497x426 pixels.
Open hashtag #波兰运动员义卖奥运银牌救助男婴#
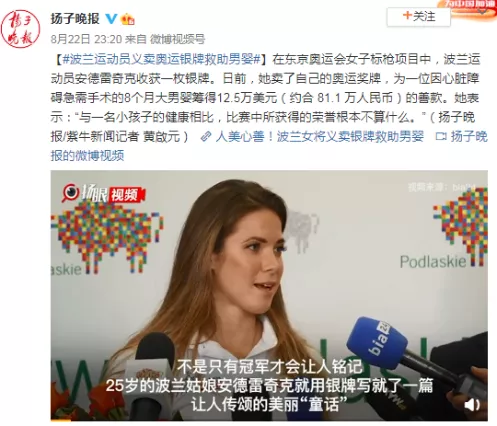(x=161, y=60)
